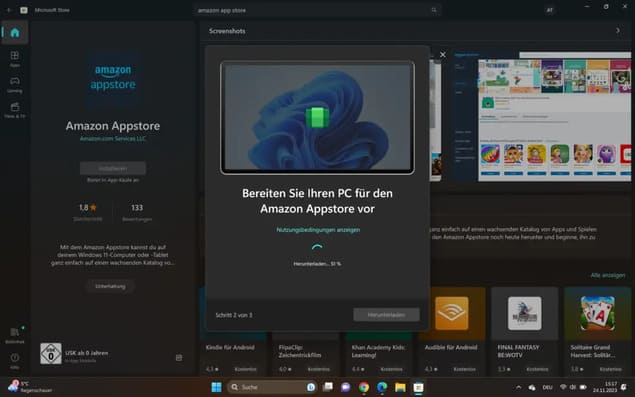Open the taskbar clock showing 15:57
The height and width of the screenshot is (397, 635).
click(605, 387)
